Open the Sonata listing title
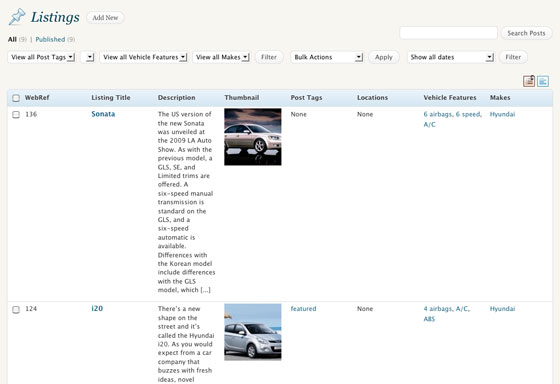 point(103,114)
